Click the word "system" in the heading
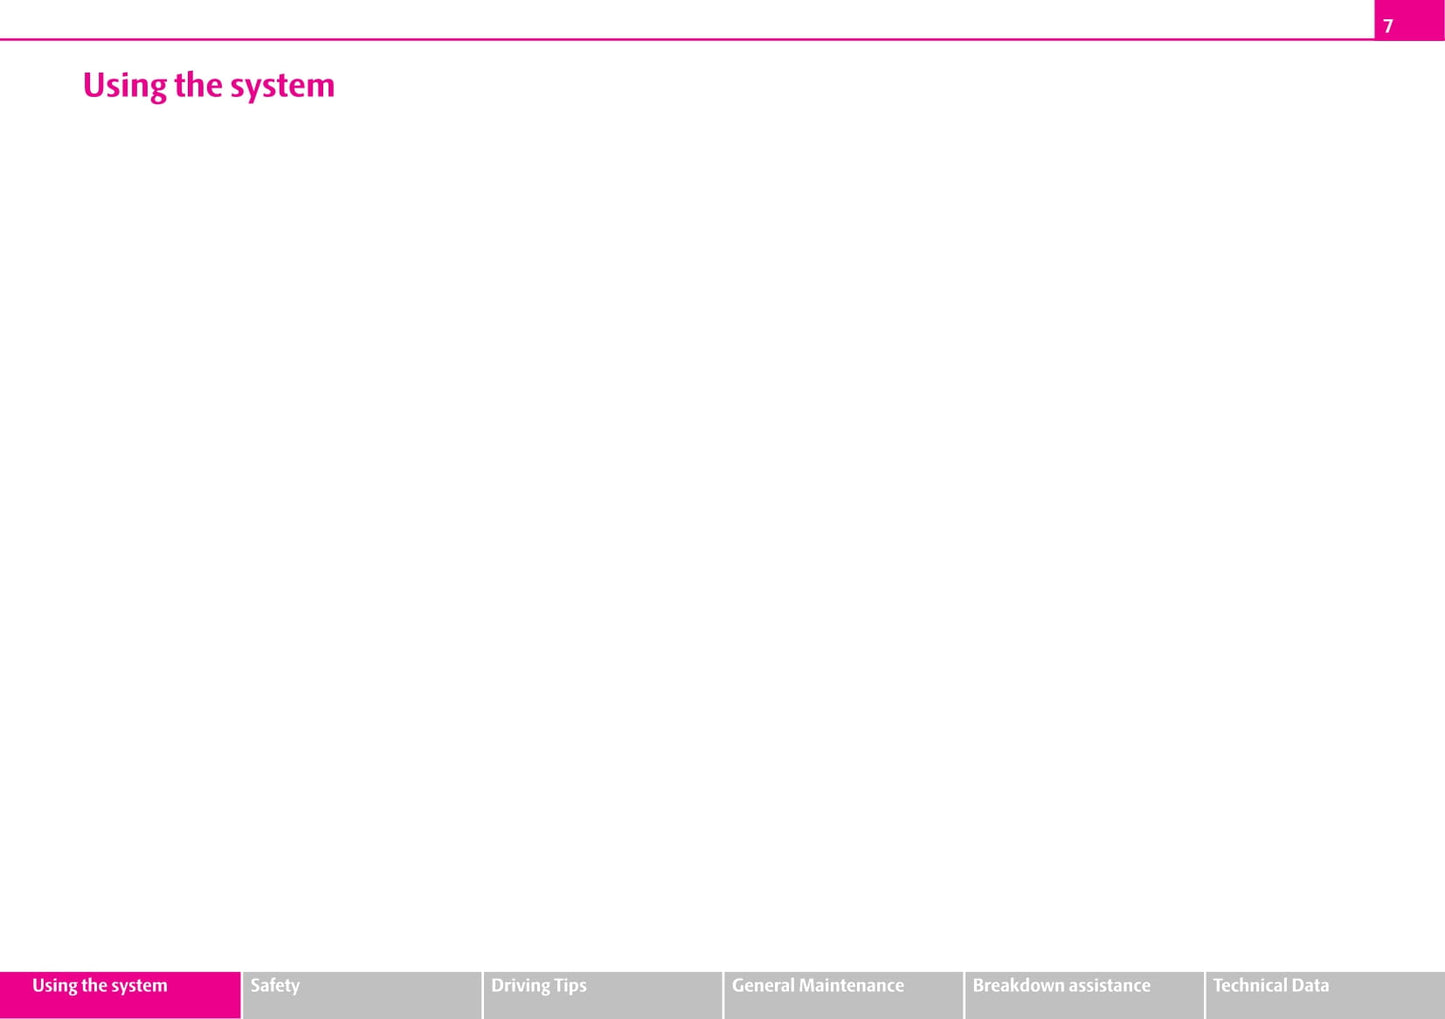Viewport: 1445px width, 1019px height. [x=282, y=86]
